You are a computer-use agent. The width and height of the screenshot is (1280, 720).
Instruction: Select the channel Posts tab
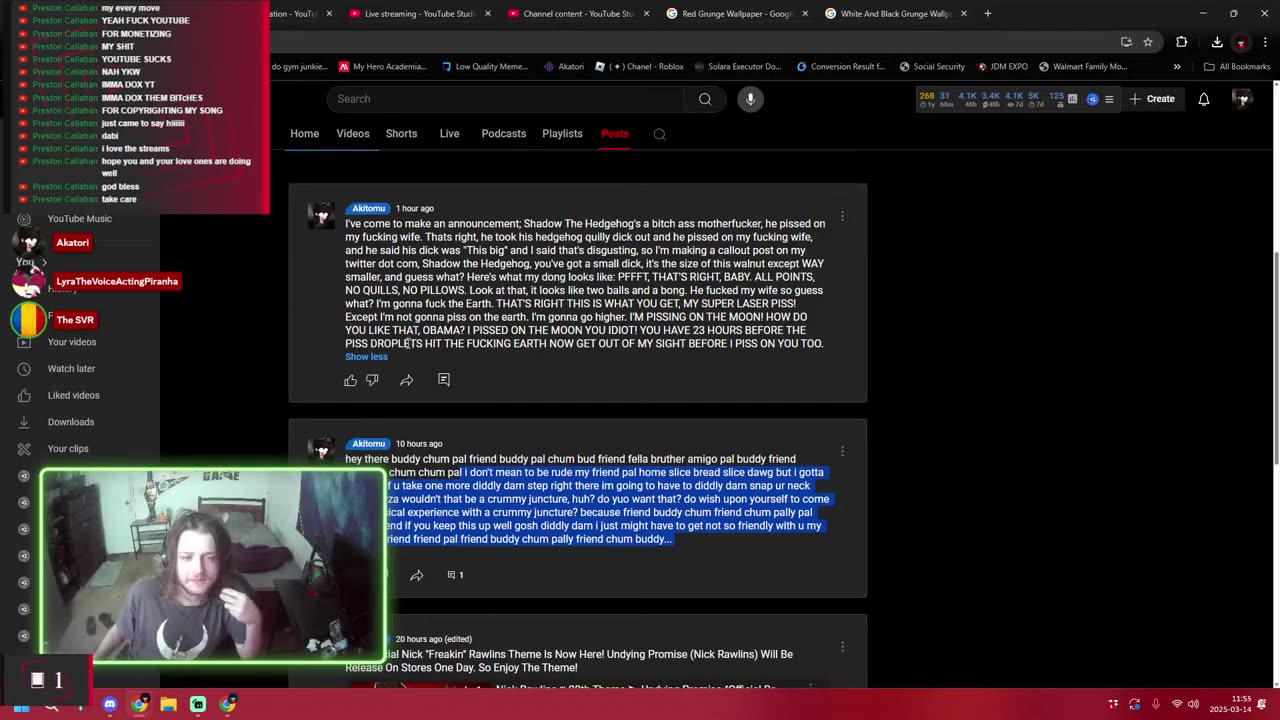click(615, 134)
